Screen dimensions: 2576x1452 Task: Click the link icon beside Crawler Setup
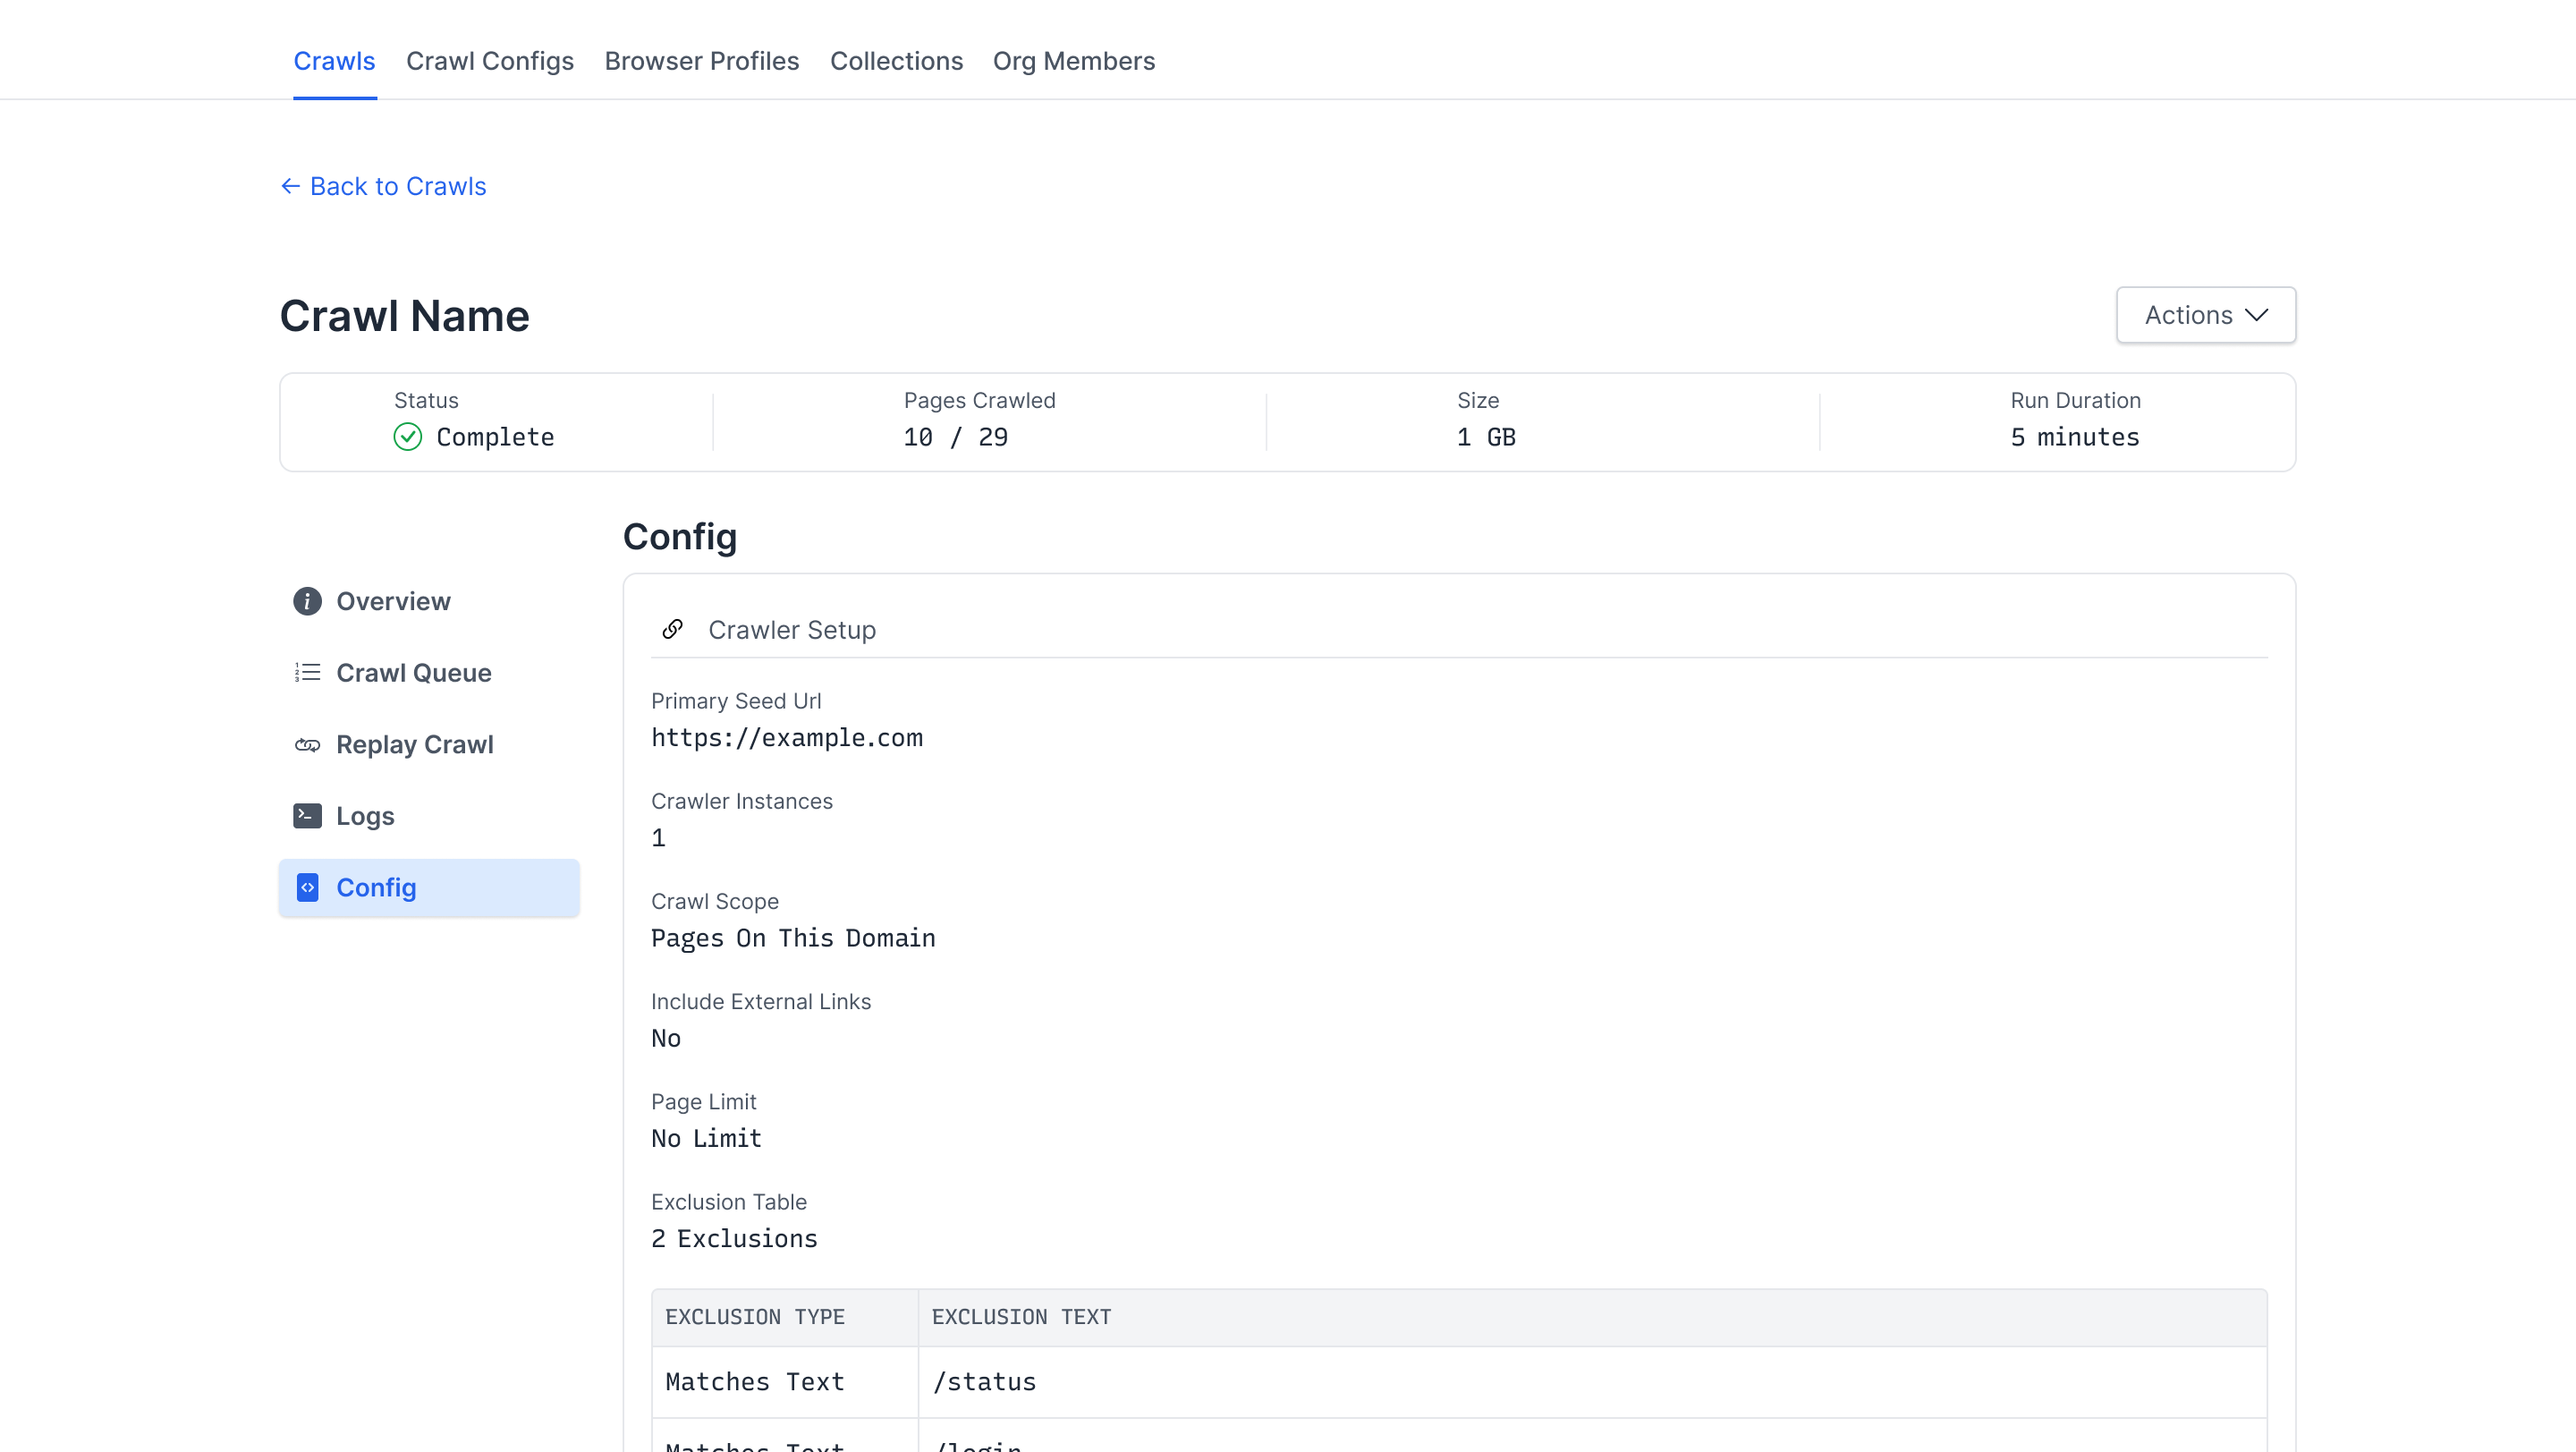point(672,629)
